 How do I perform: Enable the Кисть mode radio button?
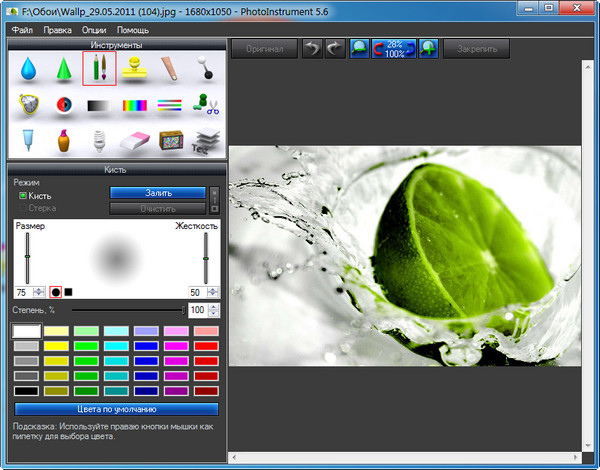pyautogui.click(x=23, y=196)
